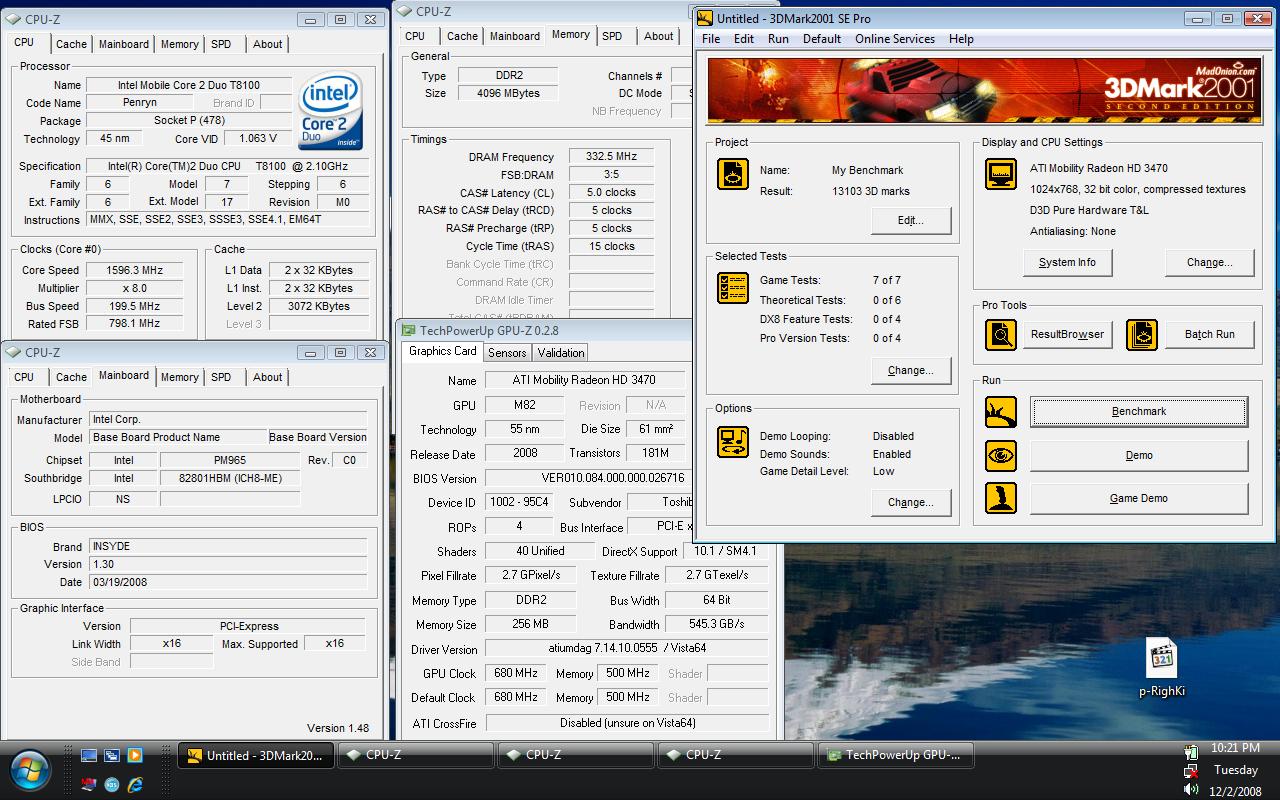Click the DRAM Frequency field 332.5 MHz
The height and width of the screenshot is (800, 1280).
coord(612,157)
